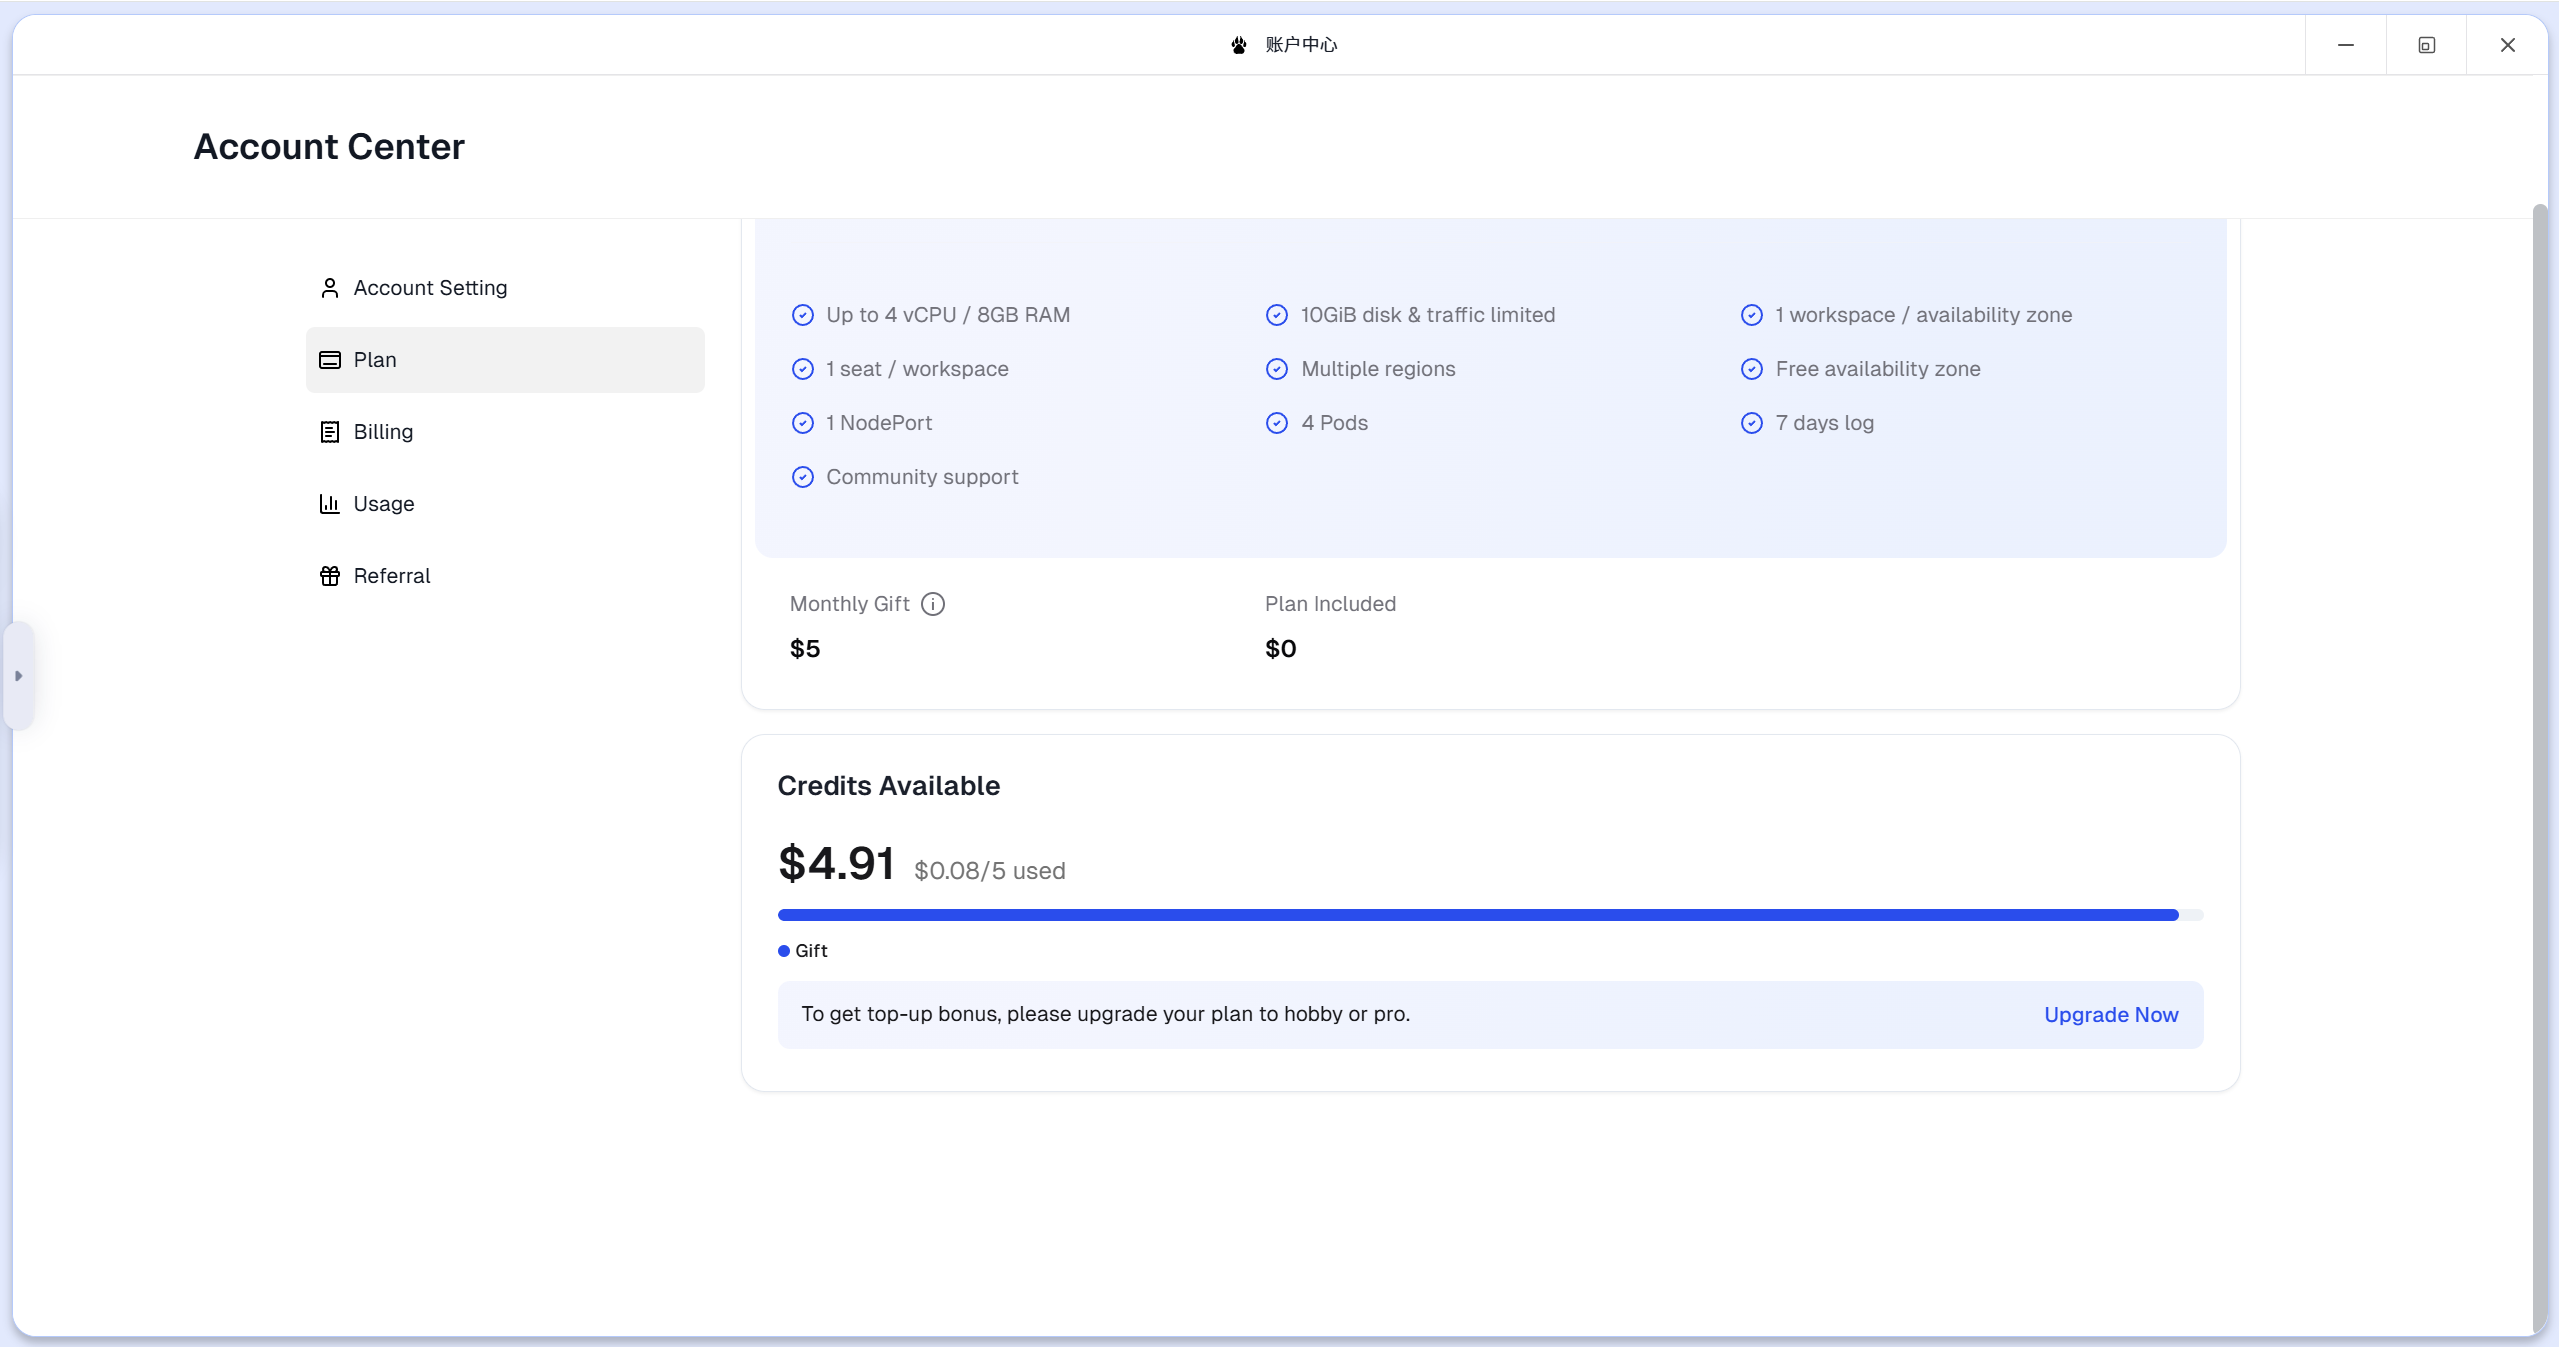The image size is (2559, 1347).
Task: Click the credits usage progress bar
Action: (1488, 915)
